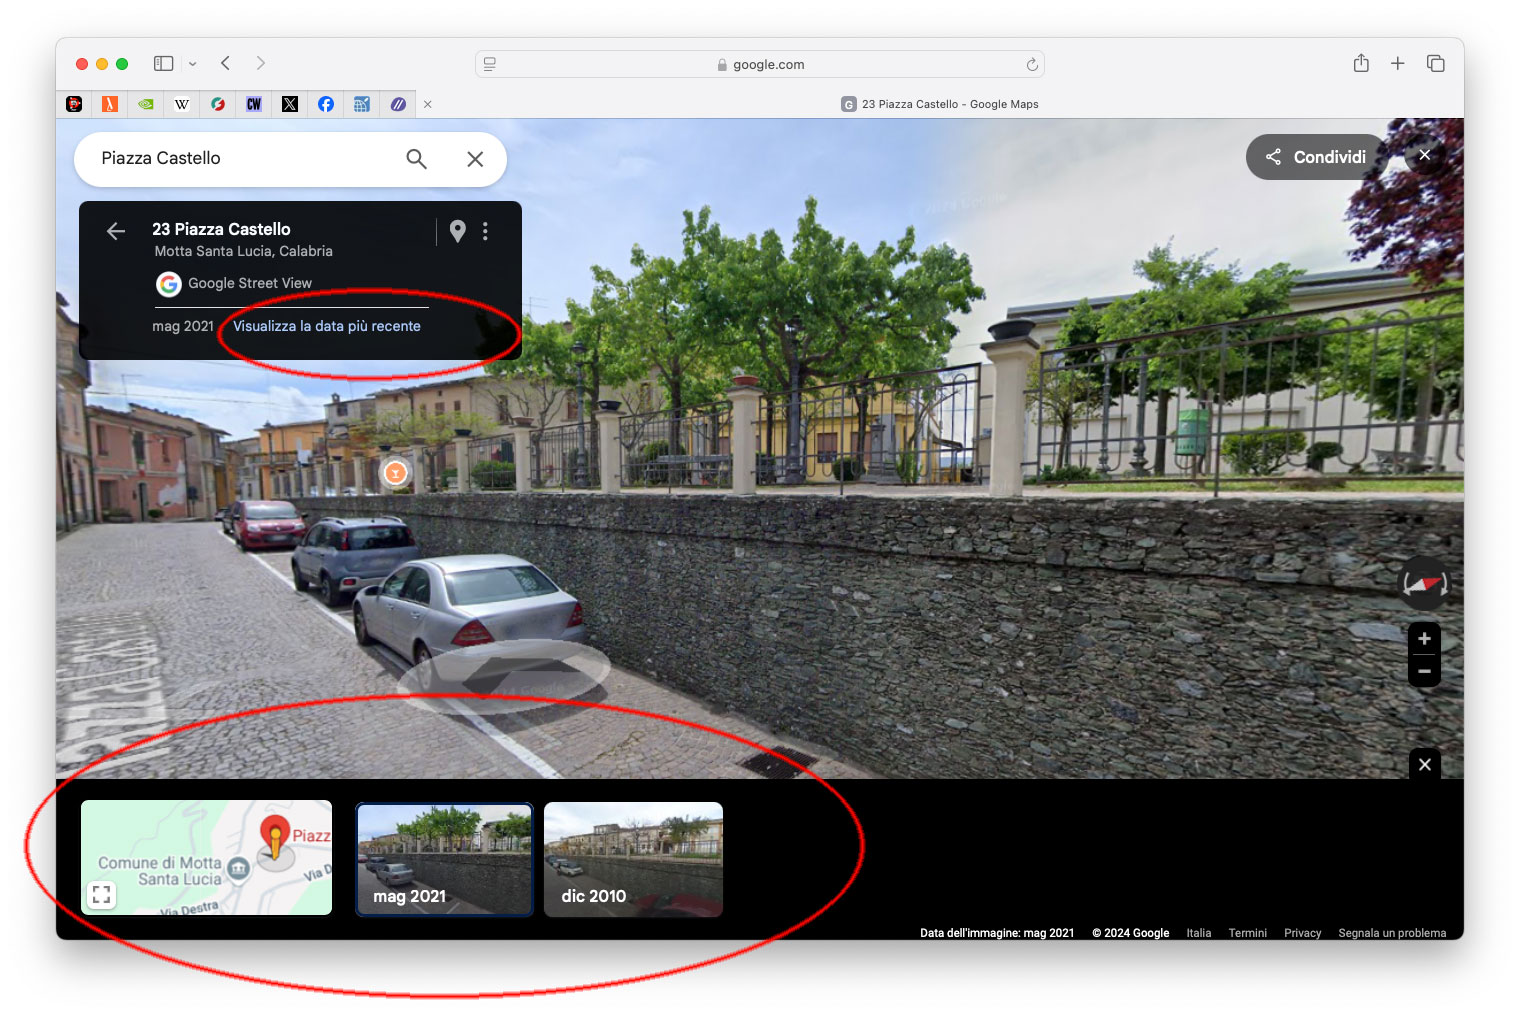The image size is (1520, 1014).
Task: Select the '23 Piazza Castello - Google Maps' tab
Action: coord(940,104)
